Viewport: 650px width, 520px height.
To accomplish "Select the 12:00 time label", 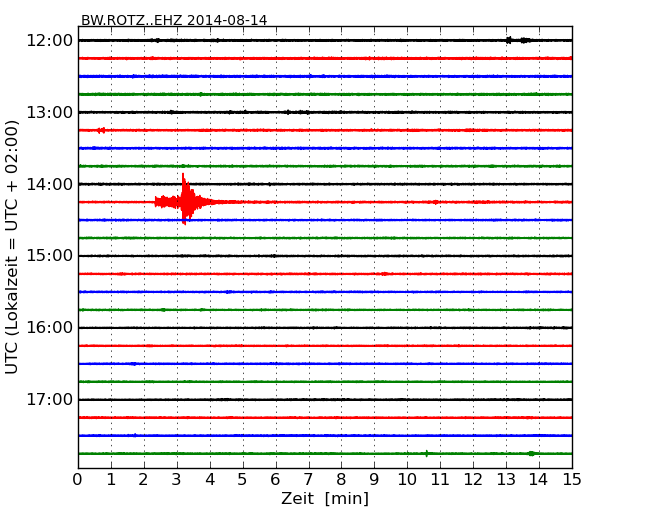I will pyautogui.click(x=49, y=41).
